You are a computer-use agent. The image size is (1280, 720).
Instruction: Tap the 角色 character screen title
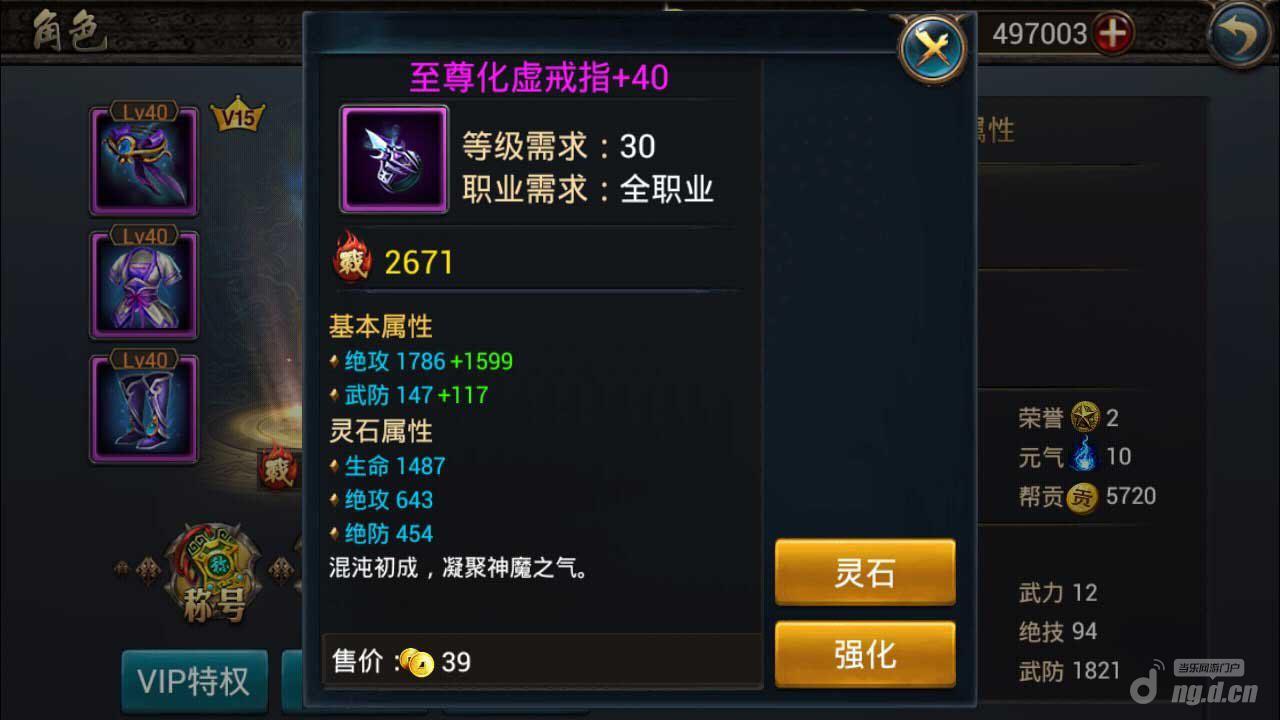(70, 32)
